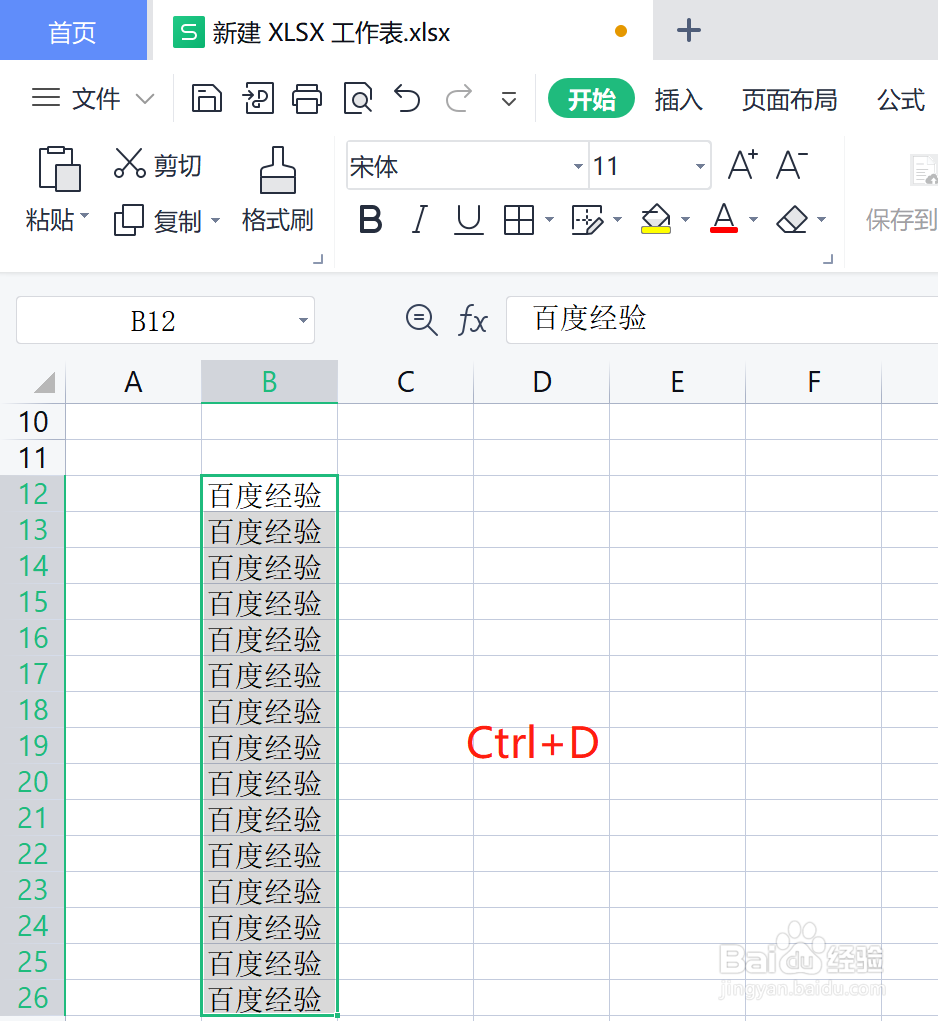
Task: Expand the fill color dropdown arrow
Action: pos(685,219)
